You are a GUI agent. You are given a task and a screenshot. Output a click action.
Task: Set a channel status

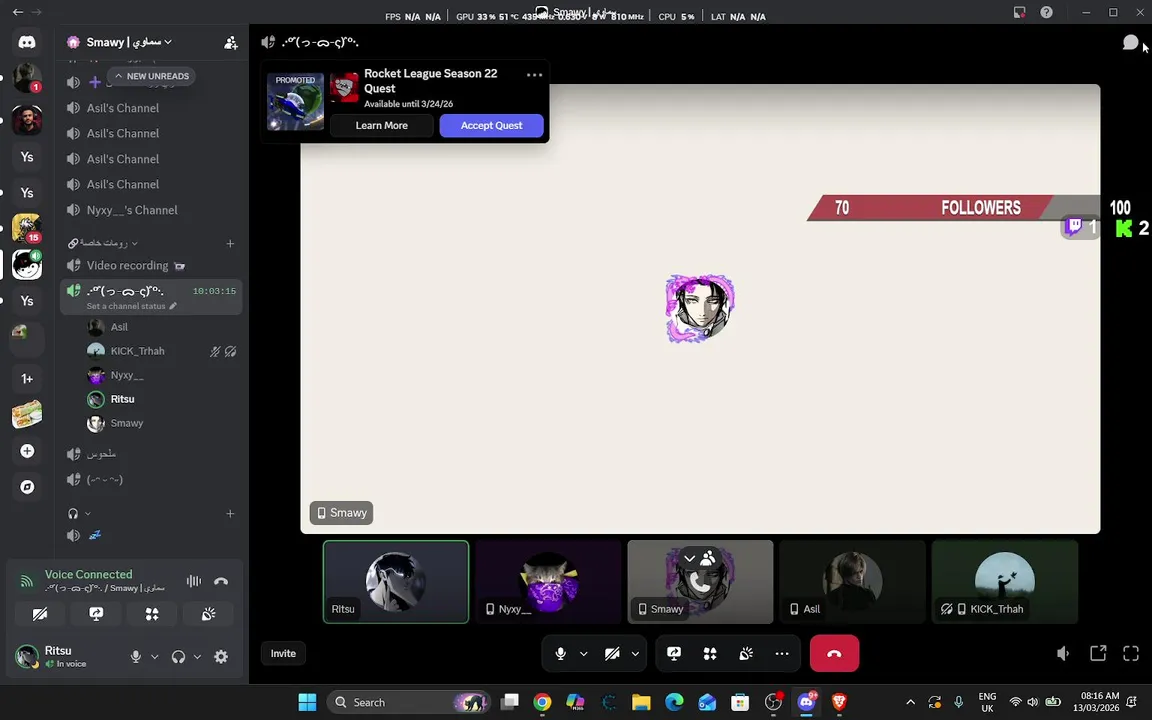[x=131, y=306]
